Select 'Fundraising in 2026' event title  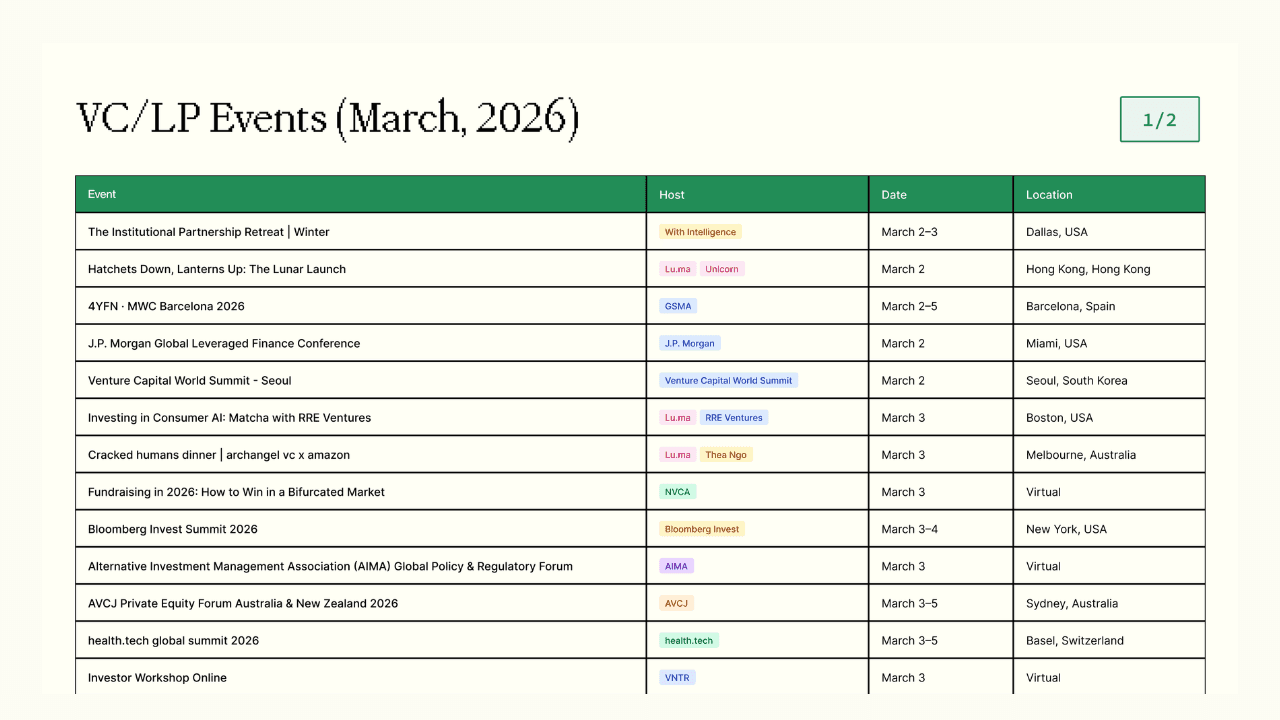coord(236,492)
